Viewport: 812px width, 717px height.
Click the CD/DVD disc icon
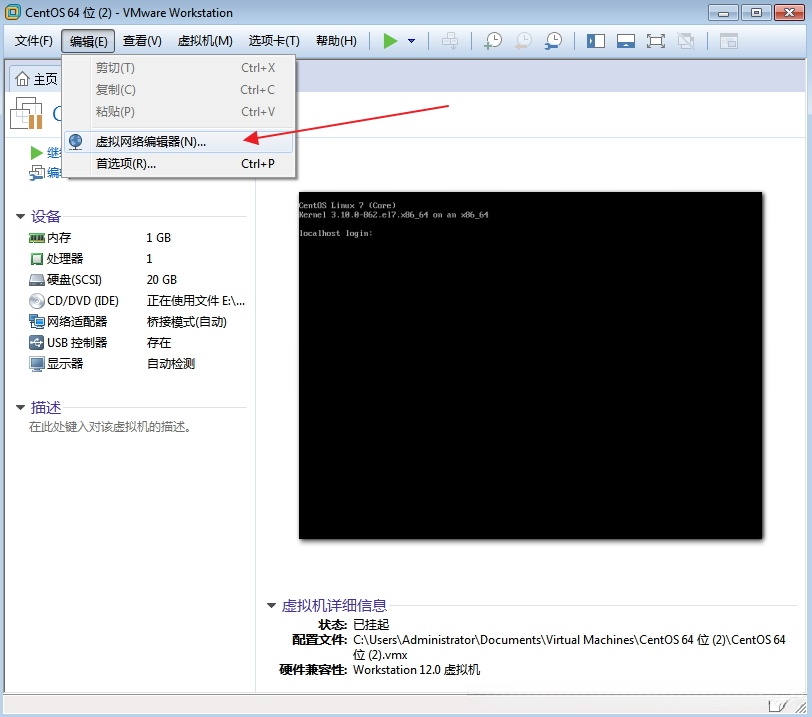click(x=36, y=300)
